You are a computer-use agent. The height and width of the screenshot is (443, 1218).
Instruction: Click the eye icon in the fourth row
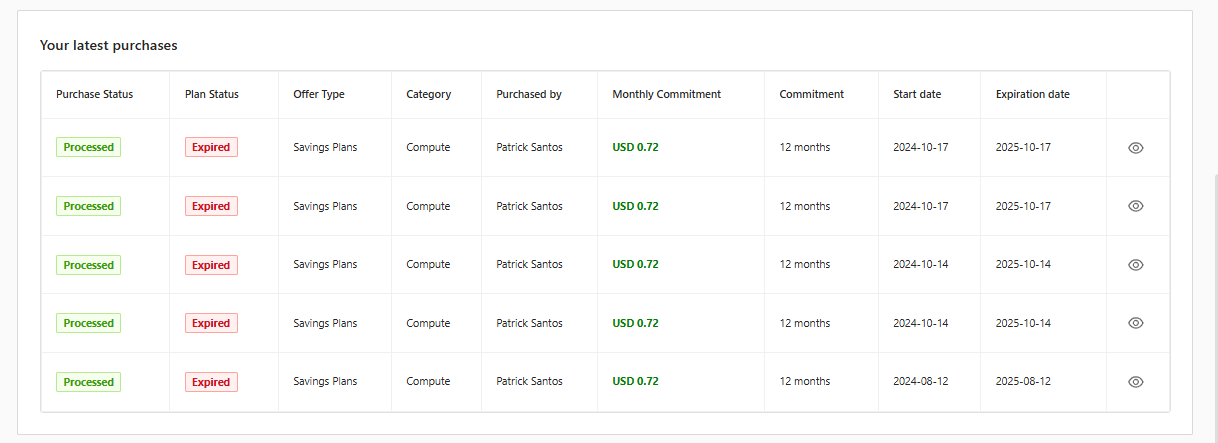1135,323
